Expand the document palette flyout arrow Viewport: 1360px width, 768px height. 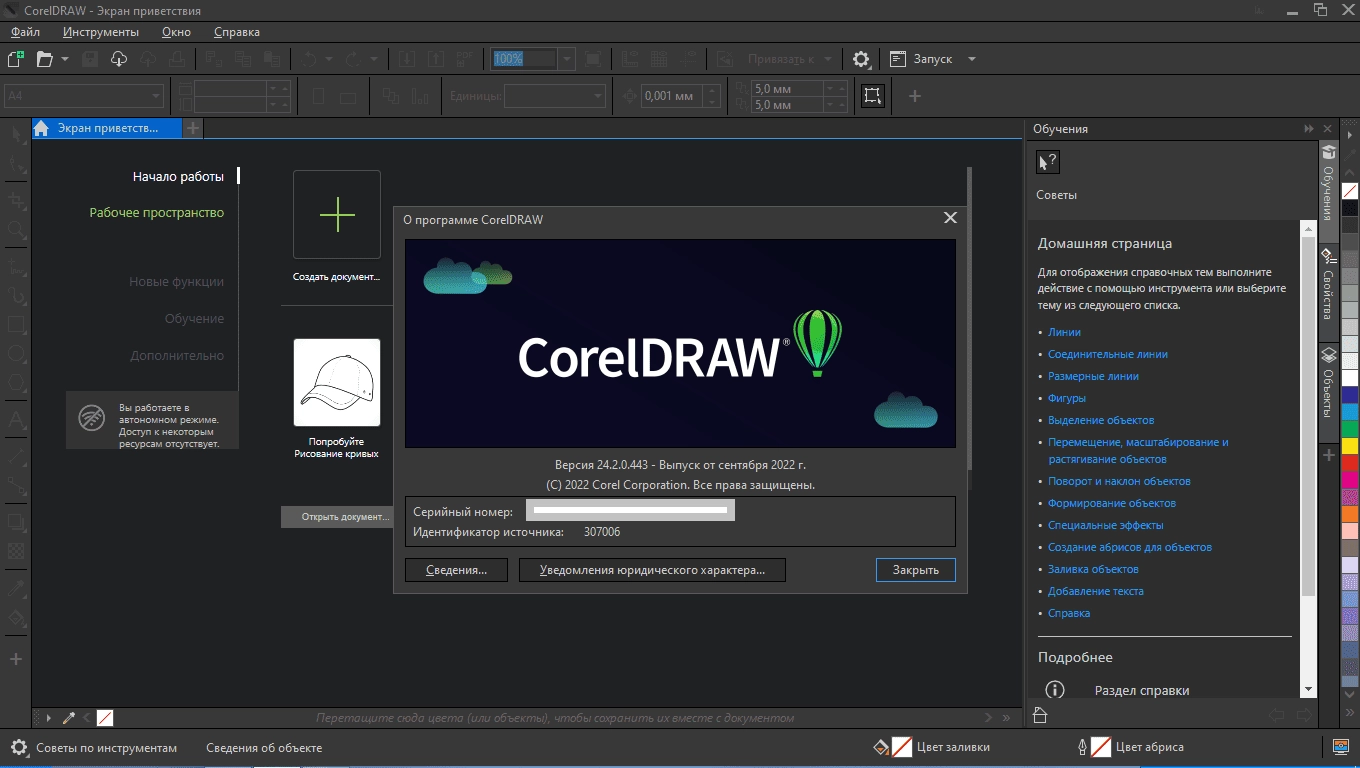[48, 717]
